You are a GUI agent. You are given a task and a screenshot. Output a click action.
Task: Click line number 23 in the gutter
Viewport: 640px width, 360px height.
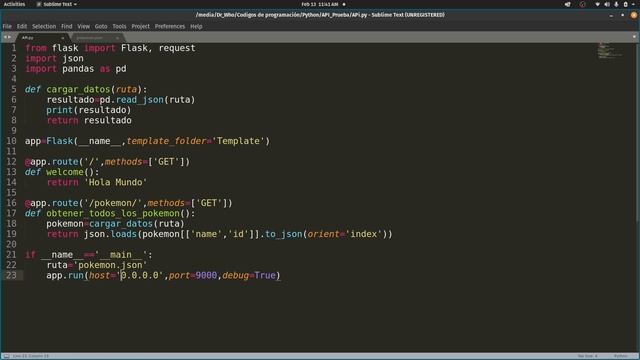pyautogui.click(x=11, y=275)
